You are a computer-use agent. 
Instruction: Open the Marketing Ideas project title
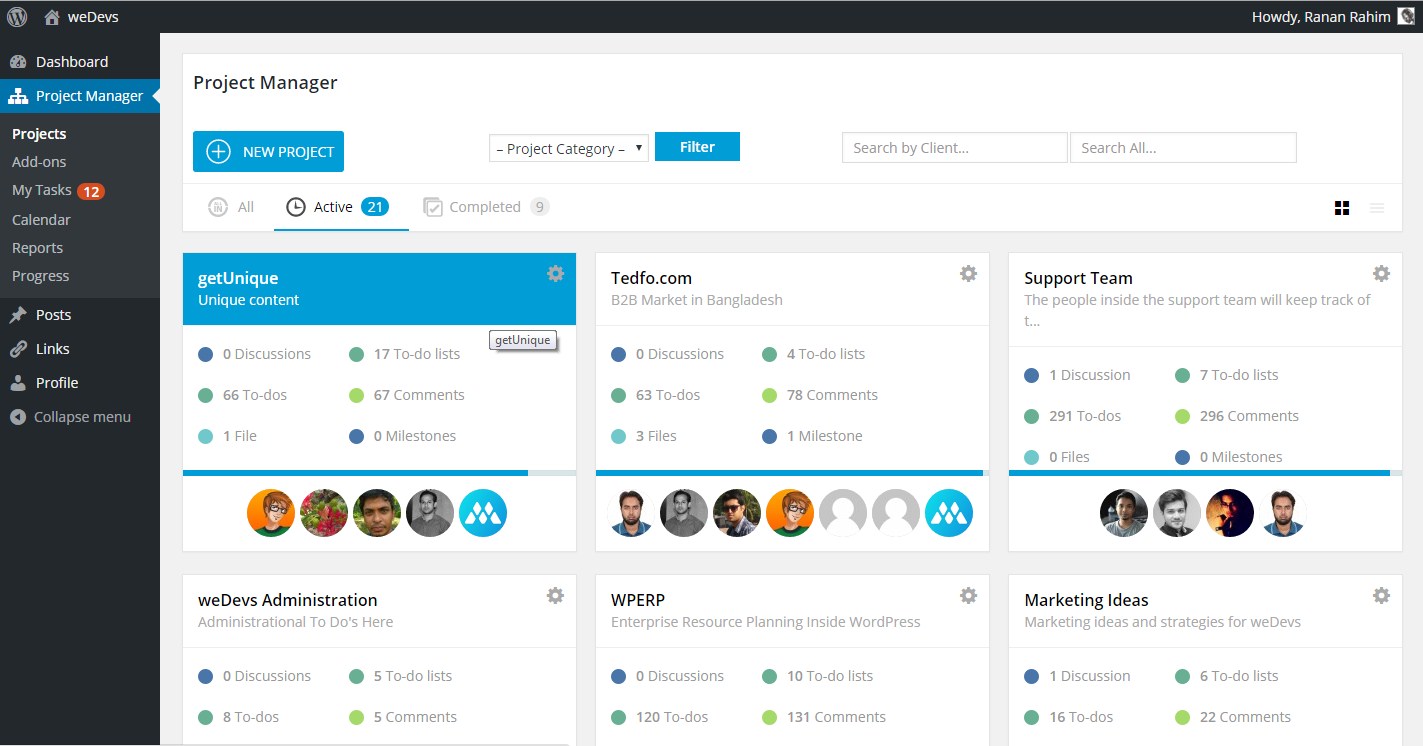(1086, 600)
